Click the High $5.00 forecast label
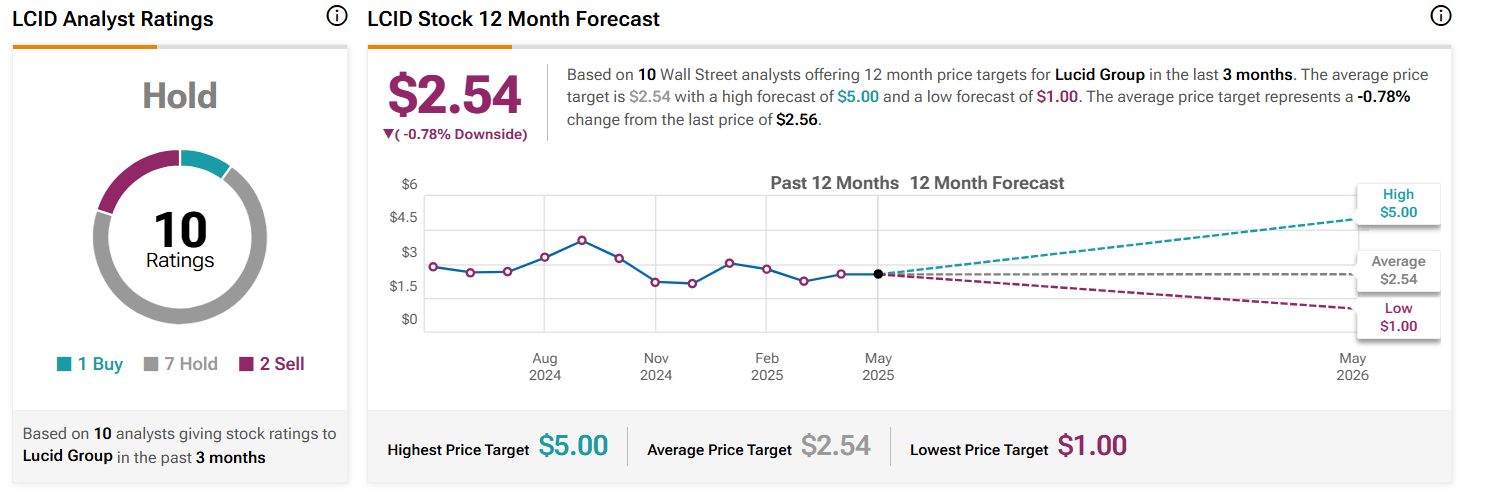The width and height of the screenshot is (1487, 501). point(1397,204)
